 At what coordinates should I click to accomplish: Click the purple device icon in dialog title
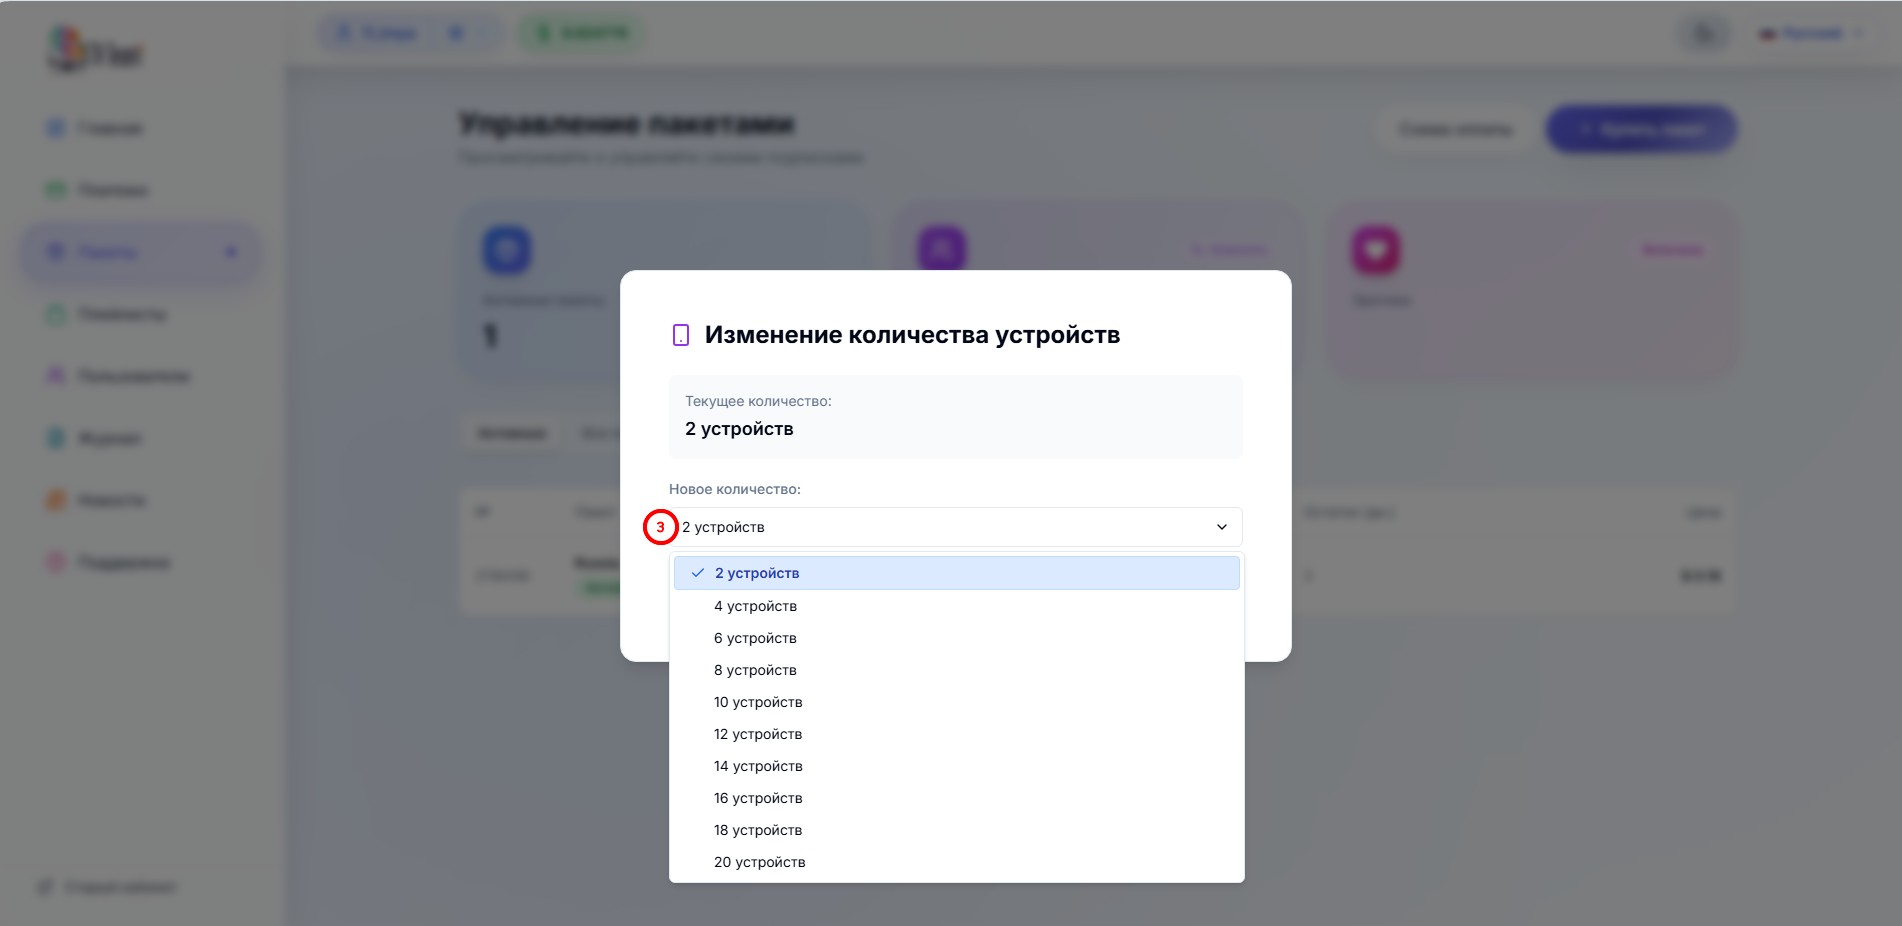[681, 335]
